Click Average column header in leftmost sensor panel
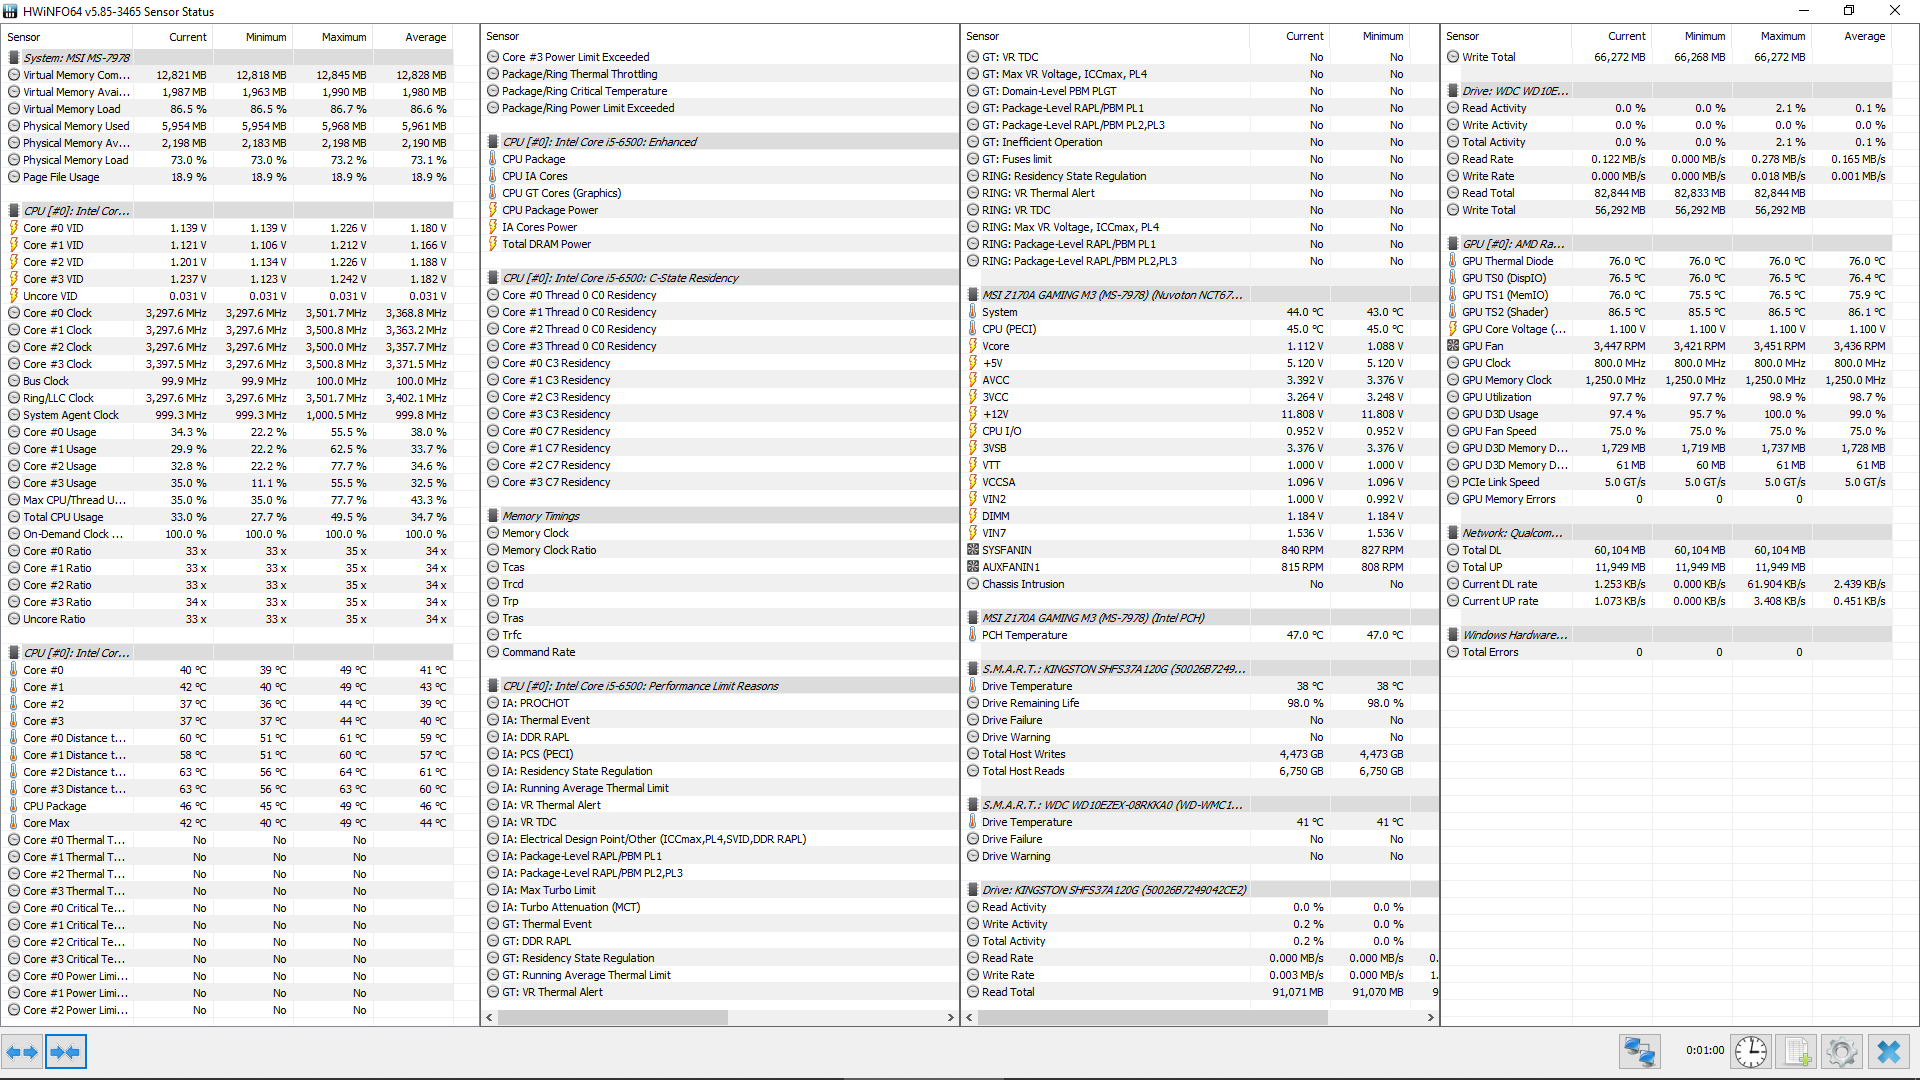The width and height of the screenshot is (1920, 1080). [413, 37]
